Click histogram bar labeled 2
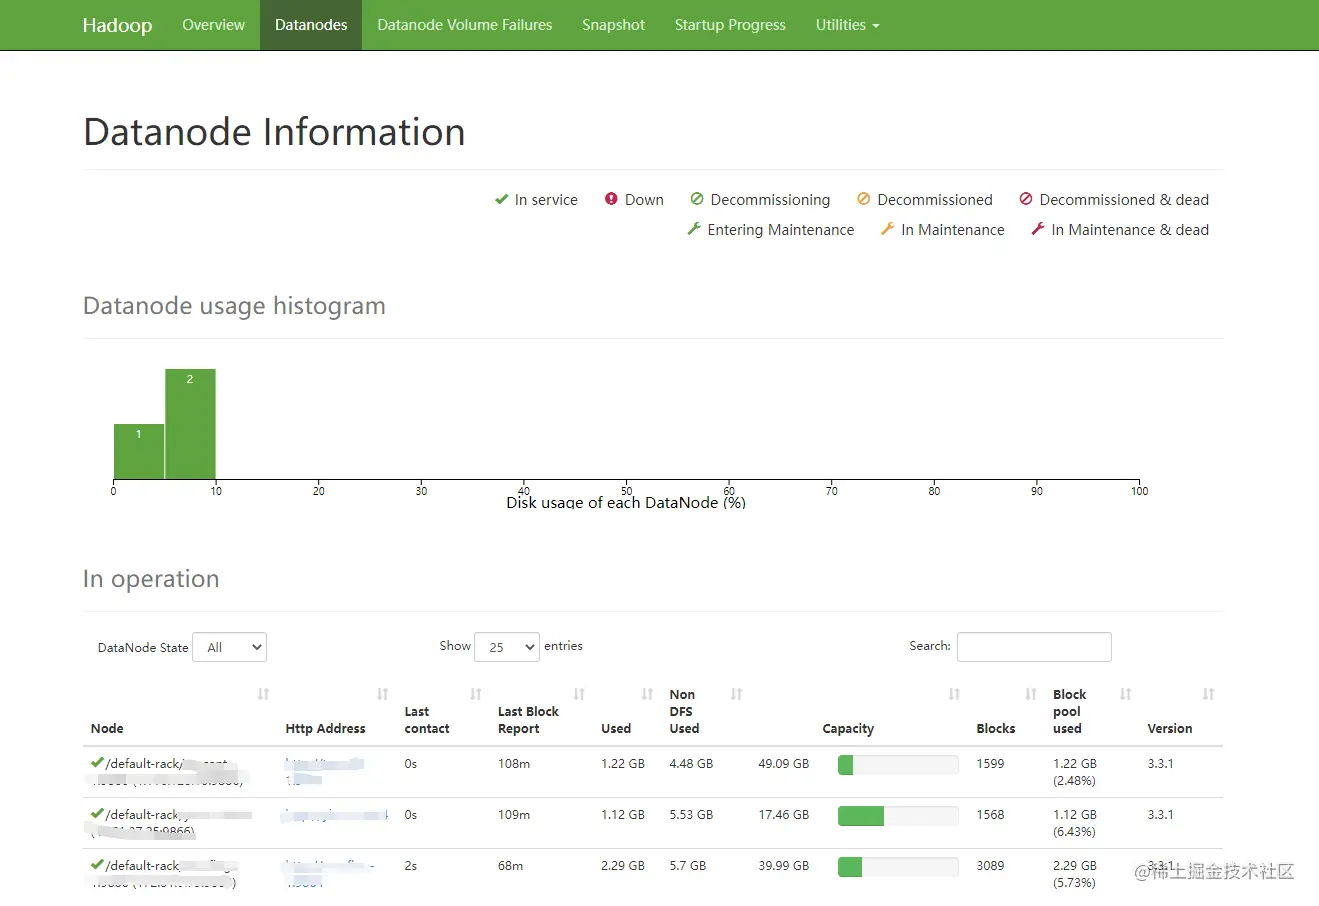This screenshot has height=906, width=1319. [190, 424]
